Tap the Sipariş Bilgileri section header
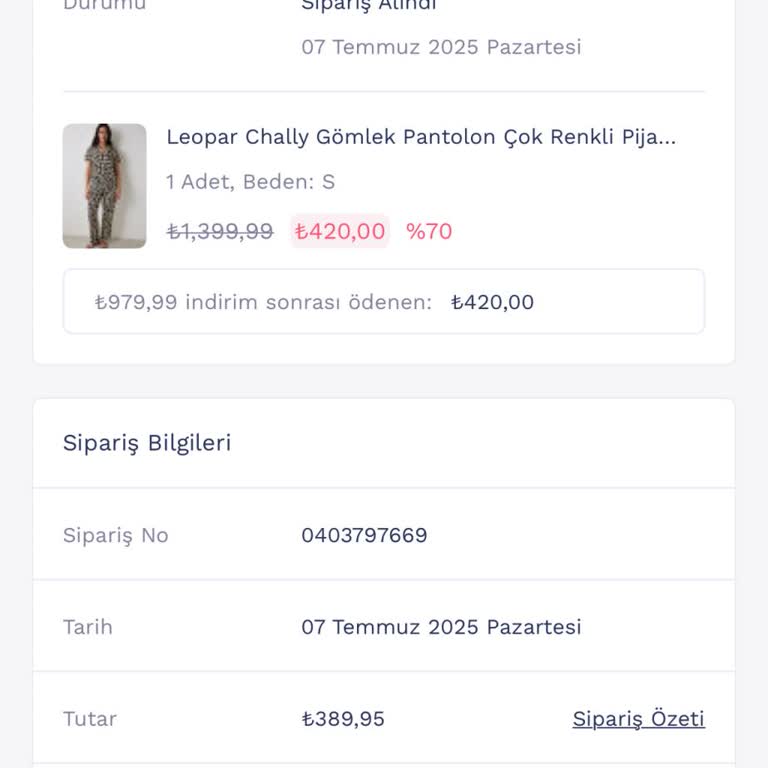Viewport: 768px width, 768px height. pos(147,443)
